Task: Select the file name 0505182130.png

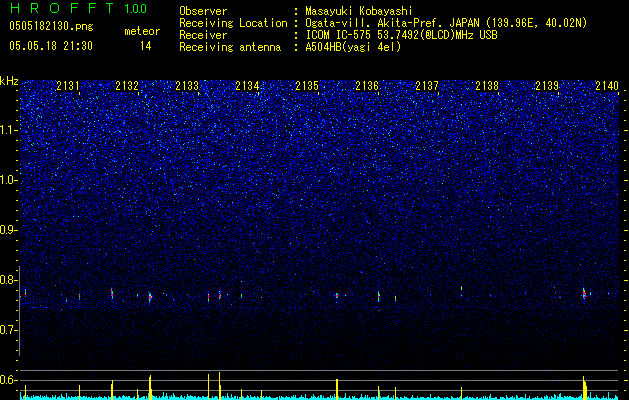Action: 51,27
